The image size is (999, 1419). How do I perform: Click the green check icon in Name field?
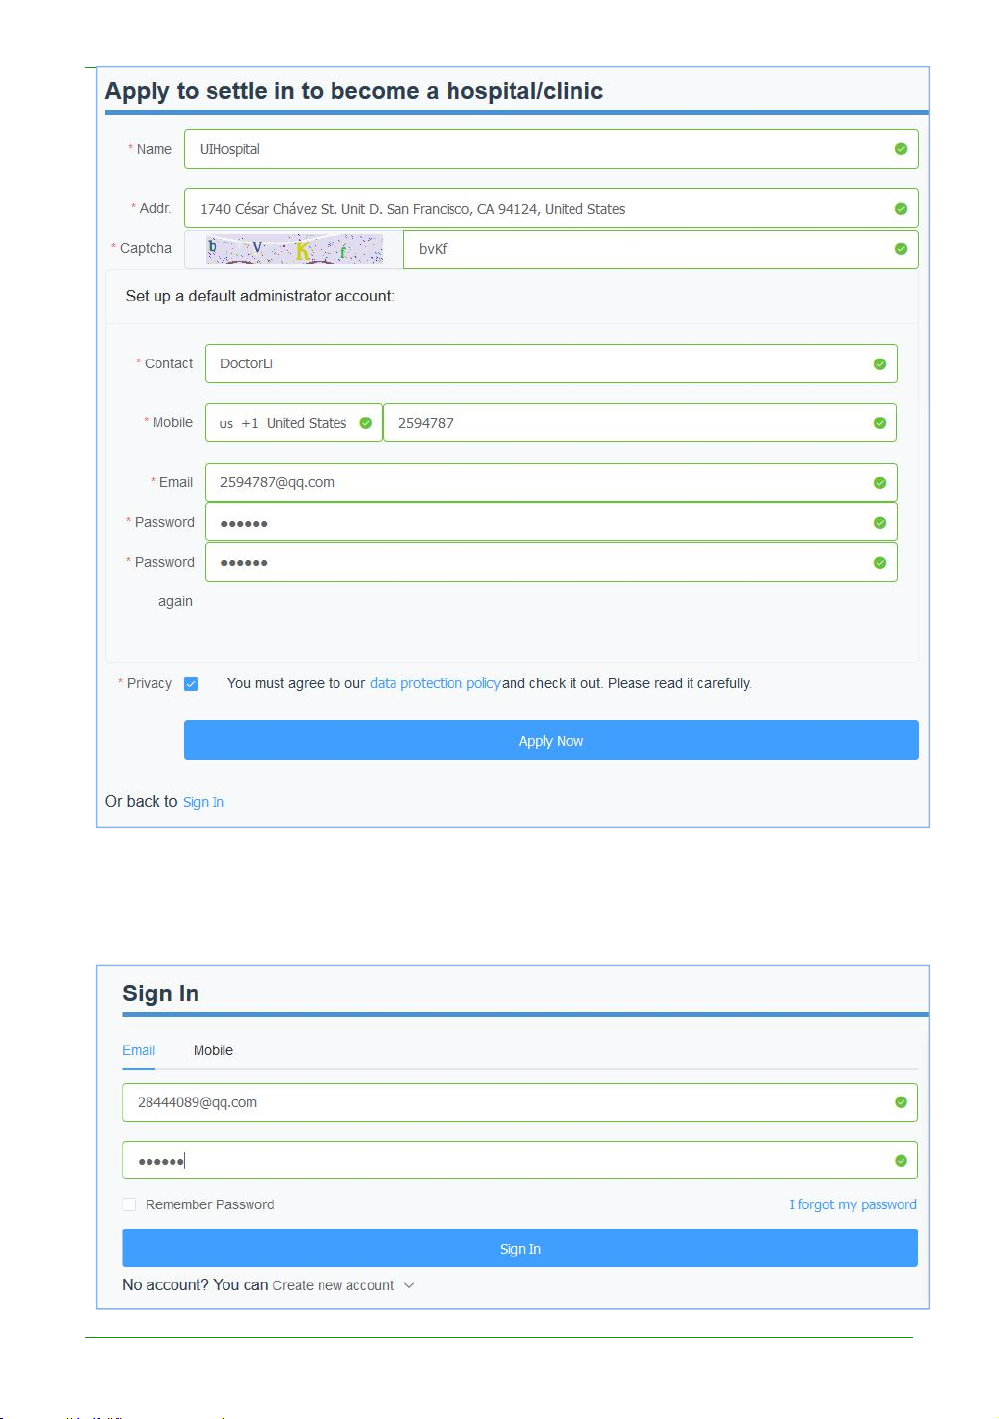pos(901,149)
